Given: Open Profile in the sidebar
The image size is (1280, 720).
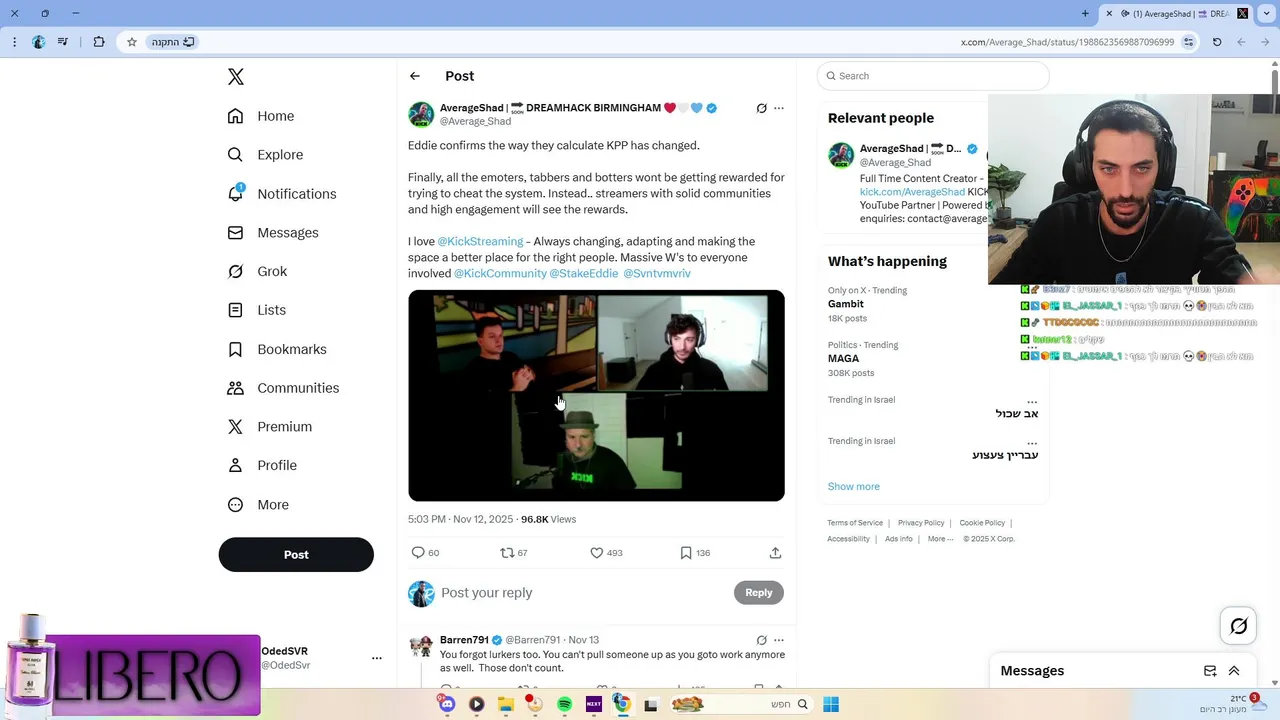Looking at the screenshot, I should (x=262, y=465).
